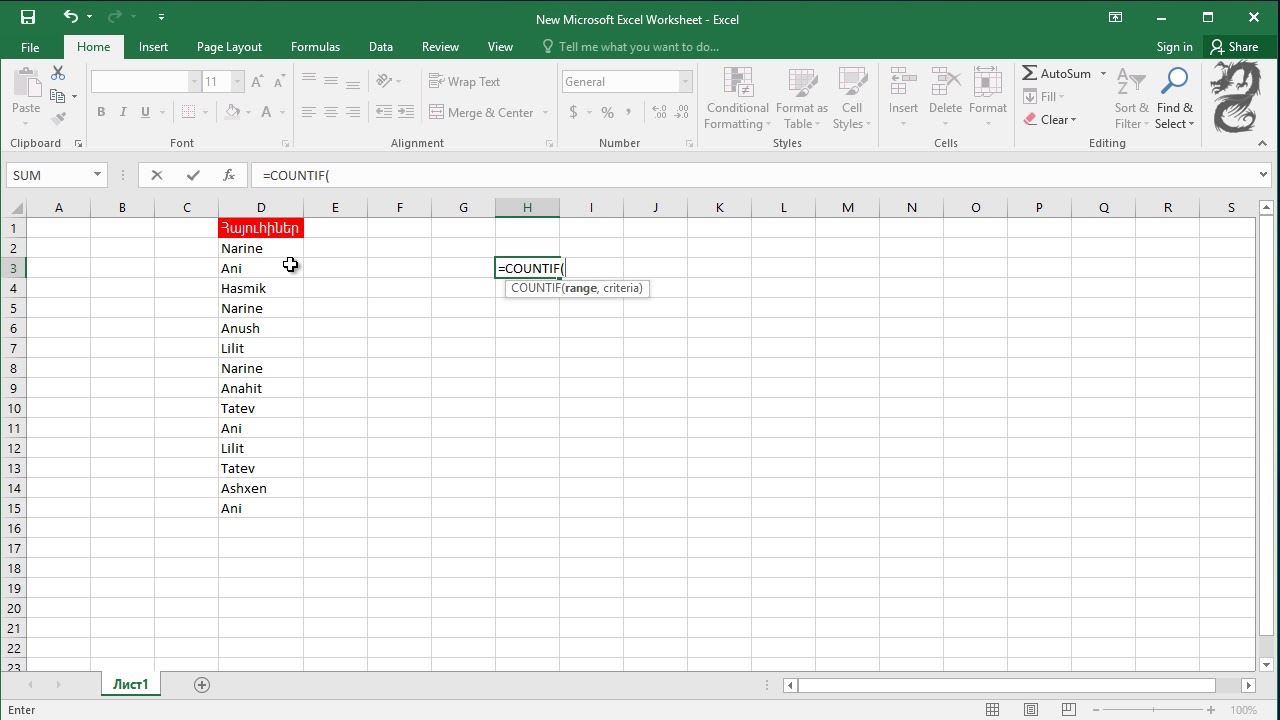Click the zoom slider in status bar
Screen dimensions: 1280x720
pyautogui.click(x=1154, y=710)
